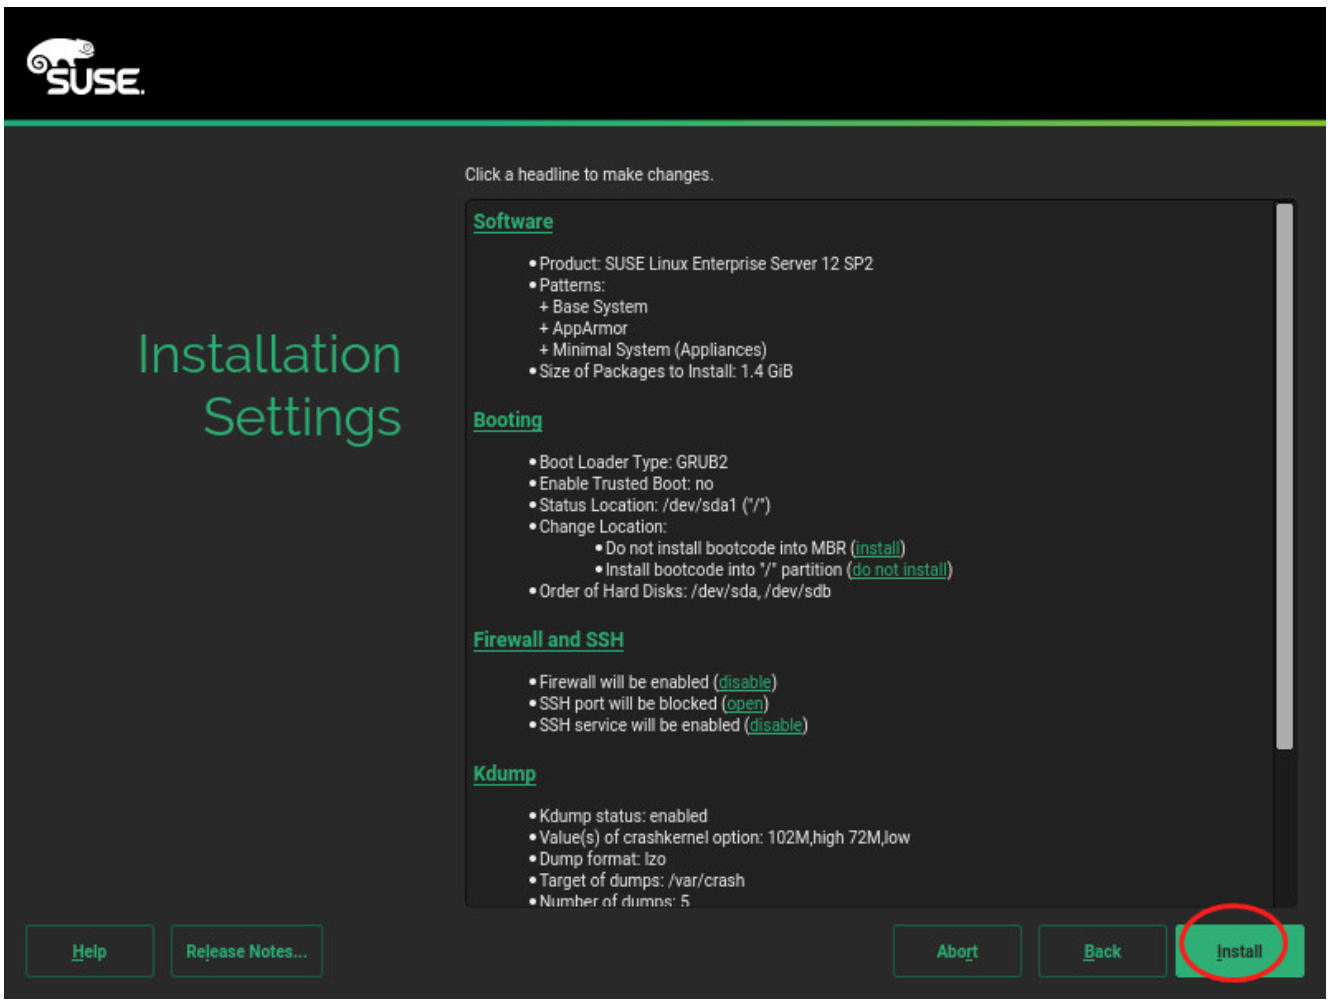Click the SUSE chameleon logo
1336x1006 pixels.
point(85,68)
